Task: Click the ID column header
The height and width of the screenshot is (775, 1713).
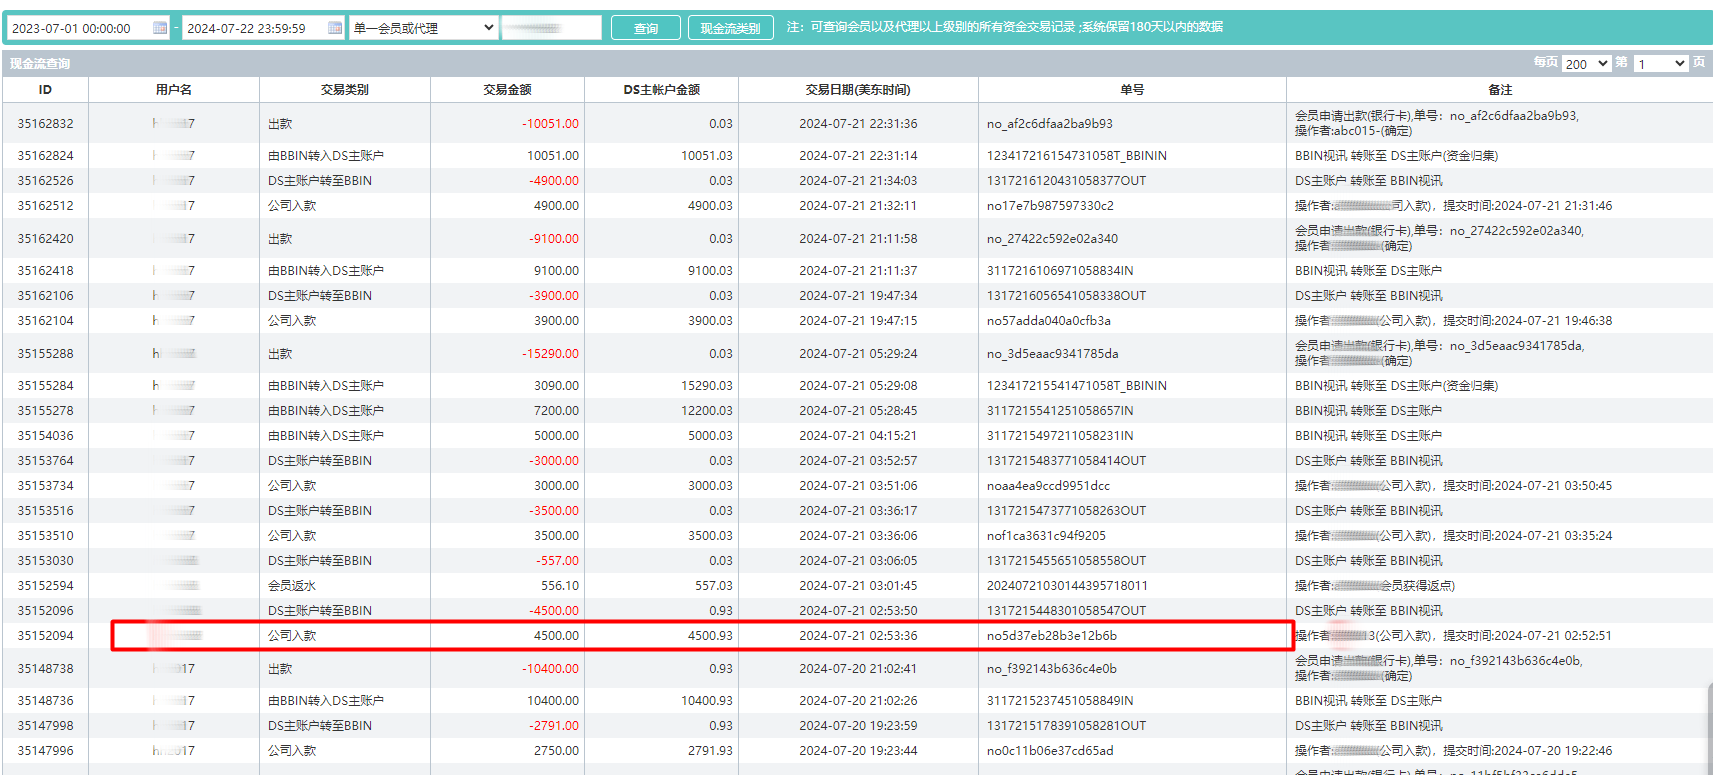Action: point(45,90)
